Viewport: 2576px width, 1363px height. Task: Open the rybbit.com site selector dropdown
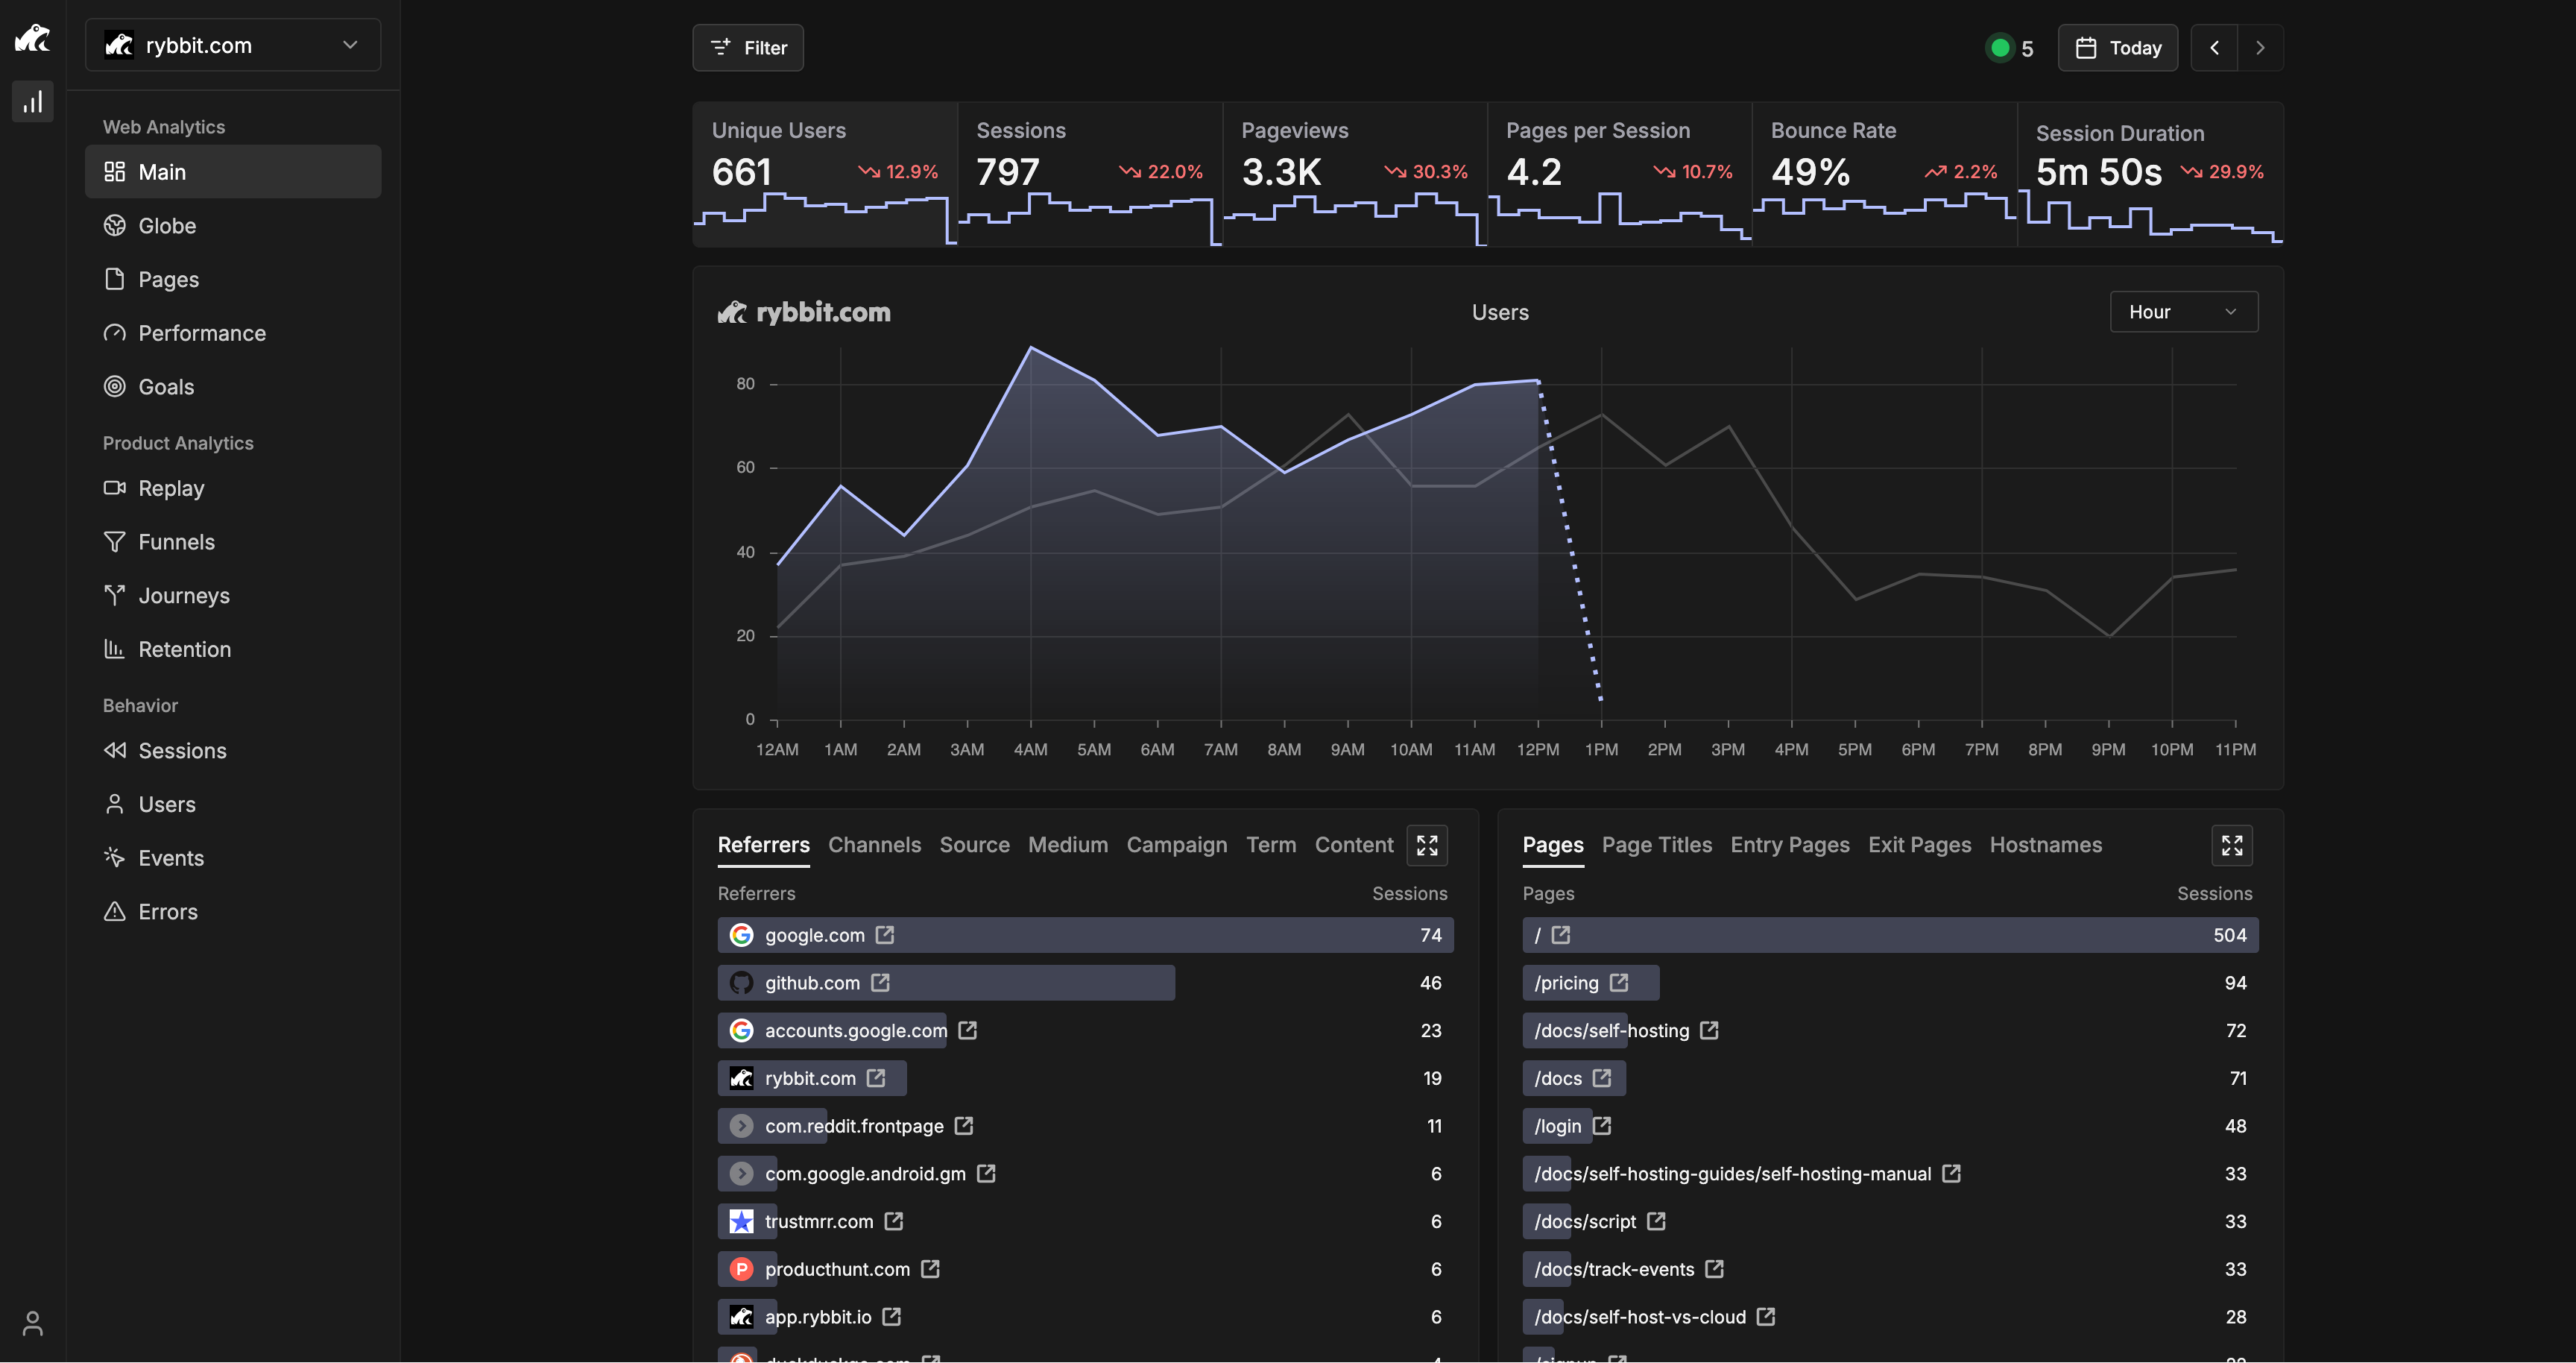pos(232,46)
